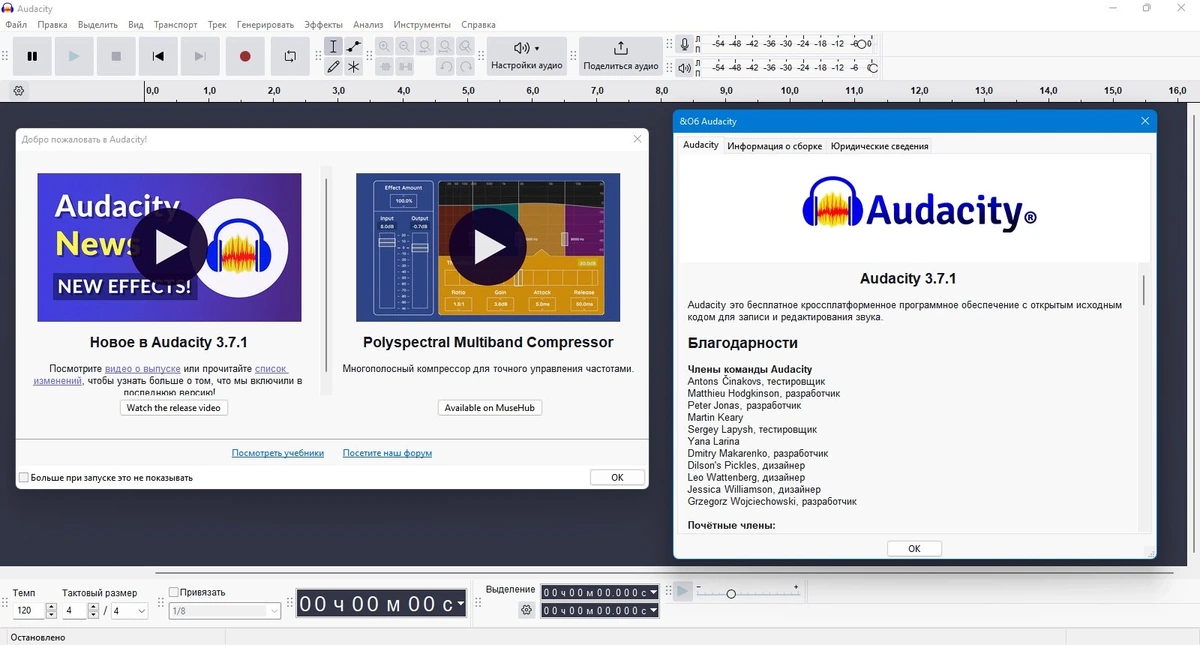Select the Multi-tool asterisk icon
Image resolution: width=1200 pixels, height=645 pixels.
pos(354,67)
